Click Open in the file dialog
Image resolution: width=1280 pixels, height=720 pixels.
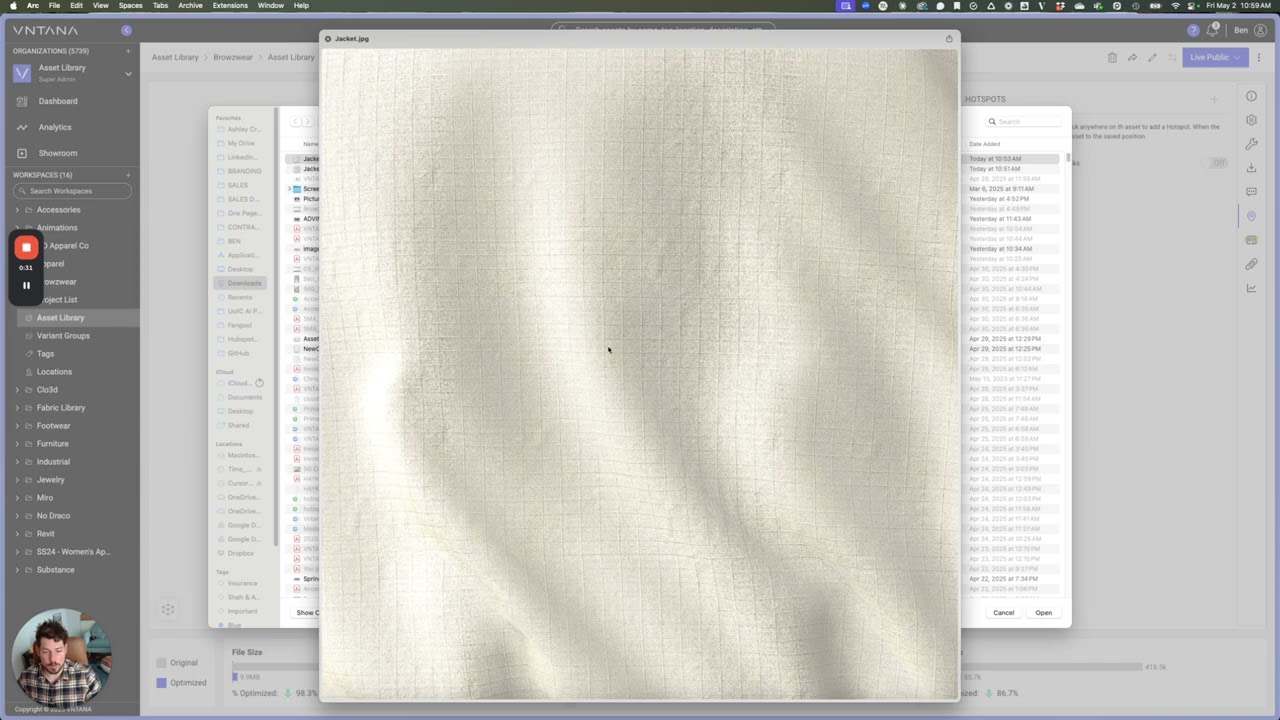point(1043,613)
